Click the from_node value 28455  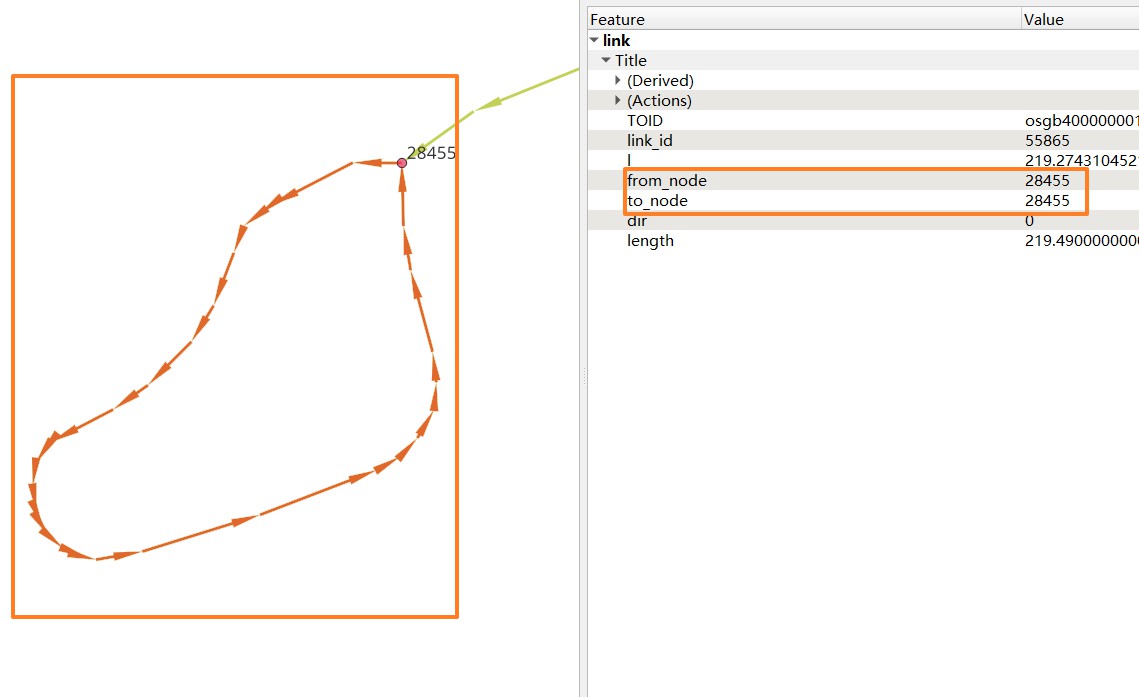coord(1047,181)
